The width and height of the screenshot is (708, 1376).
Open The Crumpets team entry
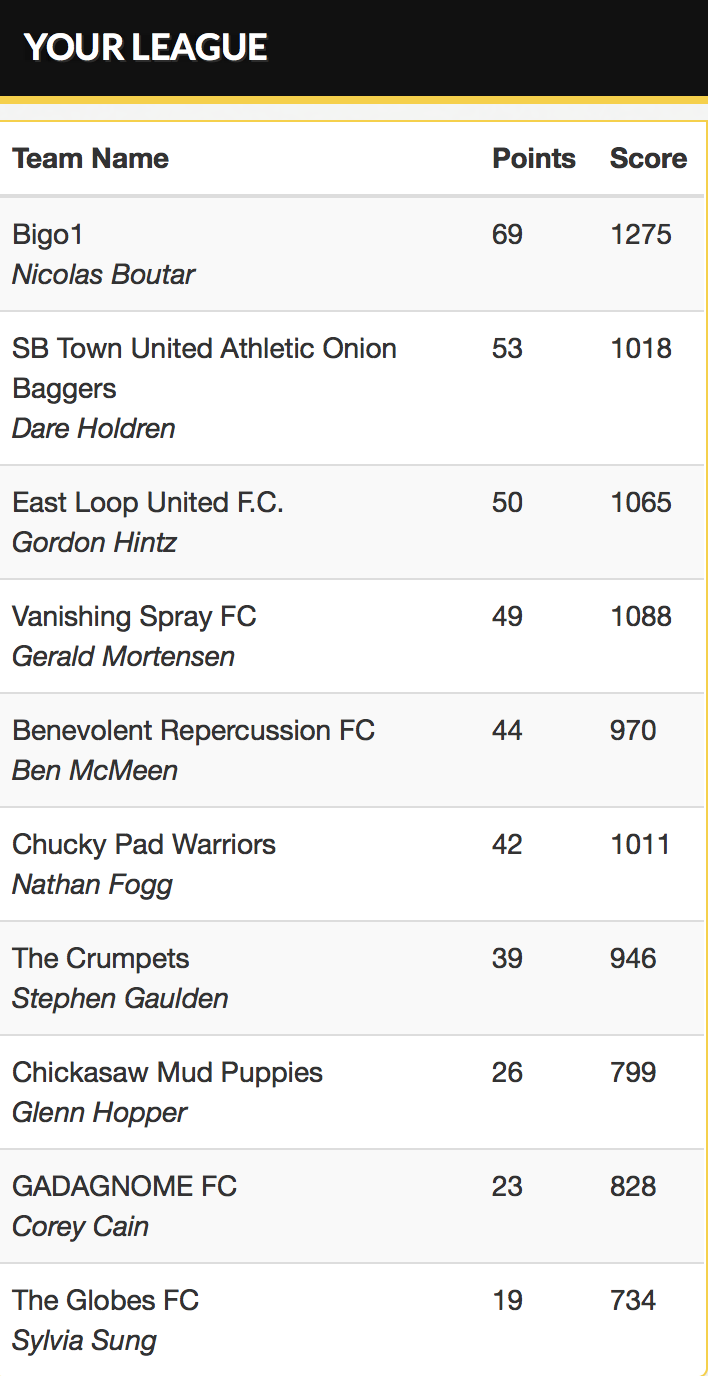100,958
